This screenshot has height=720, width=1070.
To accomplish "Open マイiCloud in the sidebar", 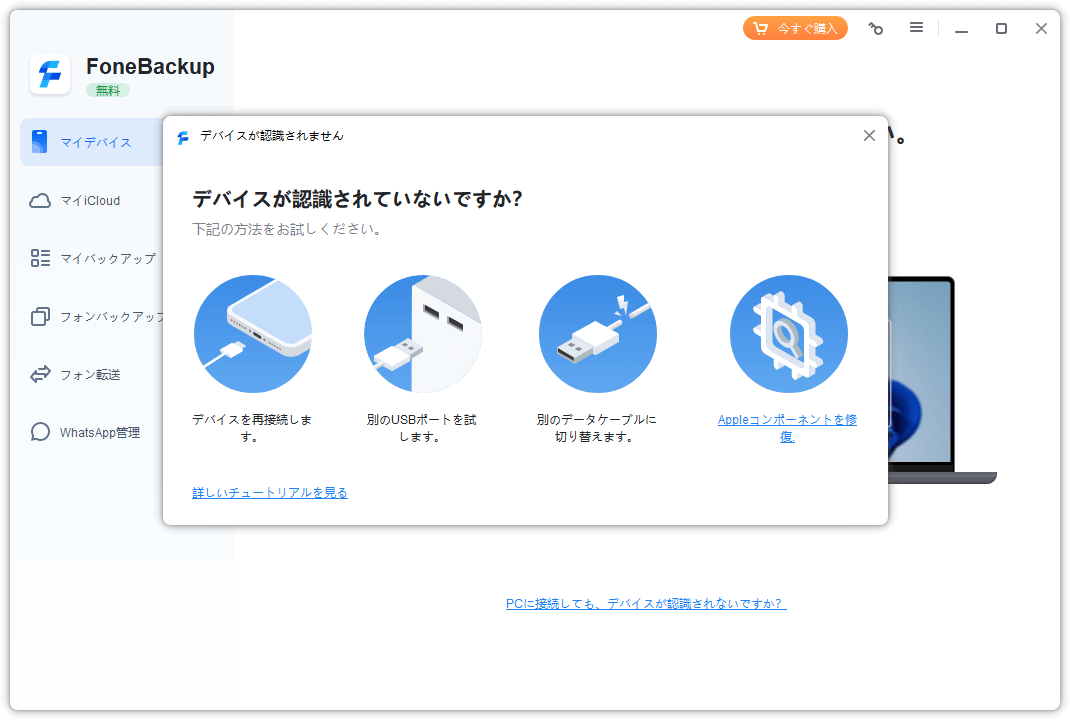I will pos(90,201).
